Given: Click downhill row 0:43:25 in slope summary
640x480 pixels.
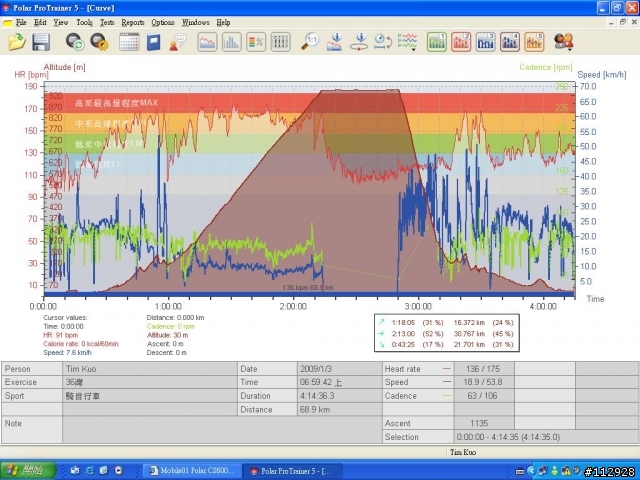Looking at the screenshot, I should click(x=446, y=344).
